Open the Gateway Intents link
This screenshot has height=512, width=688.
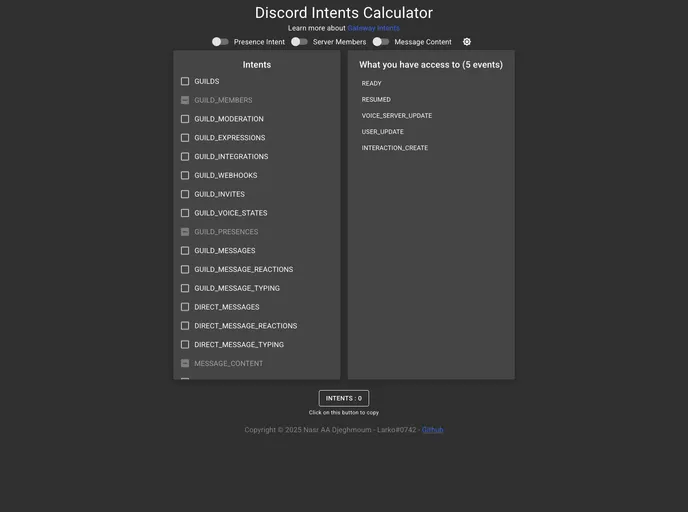(373, 28)
